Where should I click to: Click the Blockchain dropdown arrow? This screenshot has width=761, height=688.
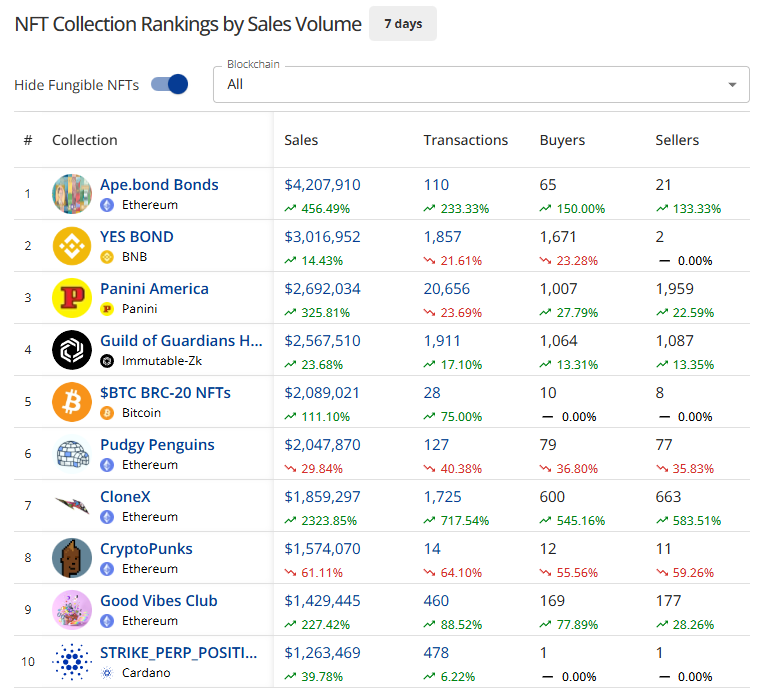[x=733, y=85]
